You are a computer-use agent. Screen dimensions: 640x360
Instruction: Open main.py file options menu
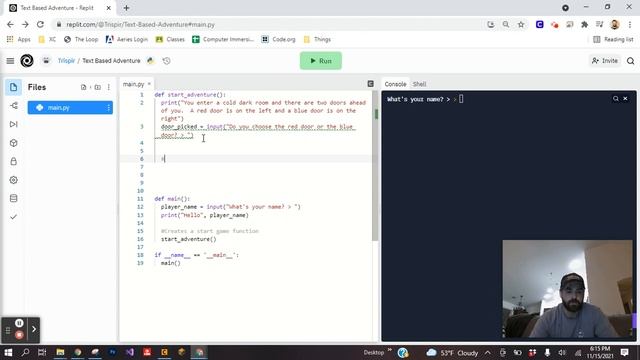point(109,108)
